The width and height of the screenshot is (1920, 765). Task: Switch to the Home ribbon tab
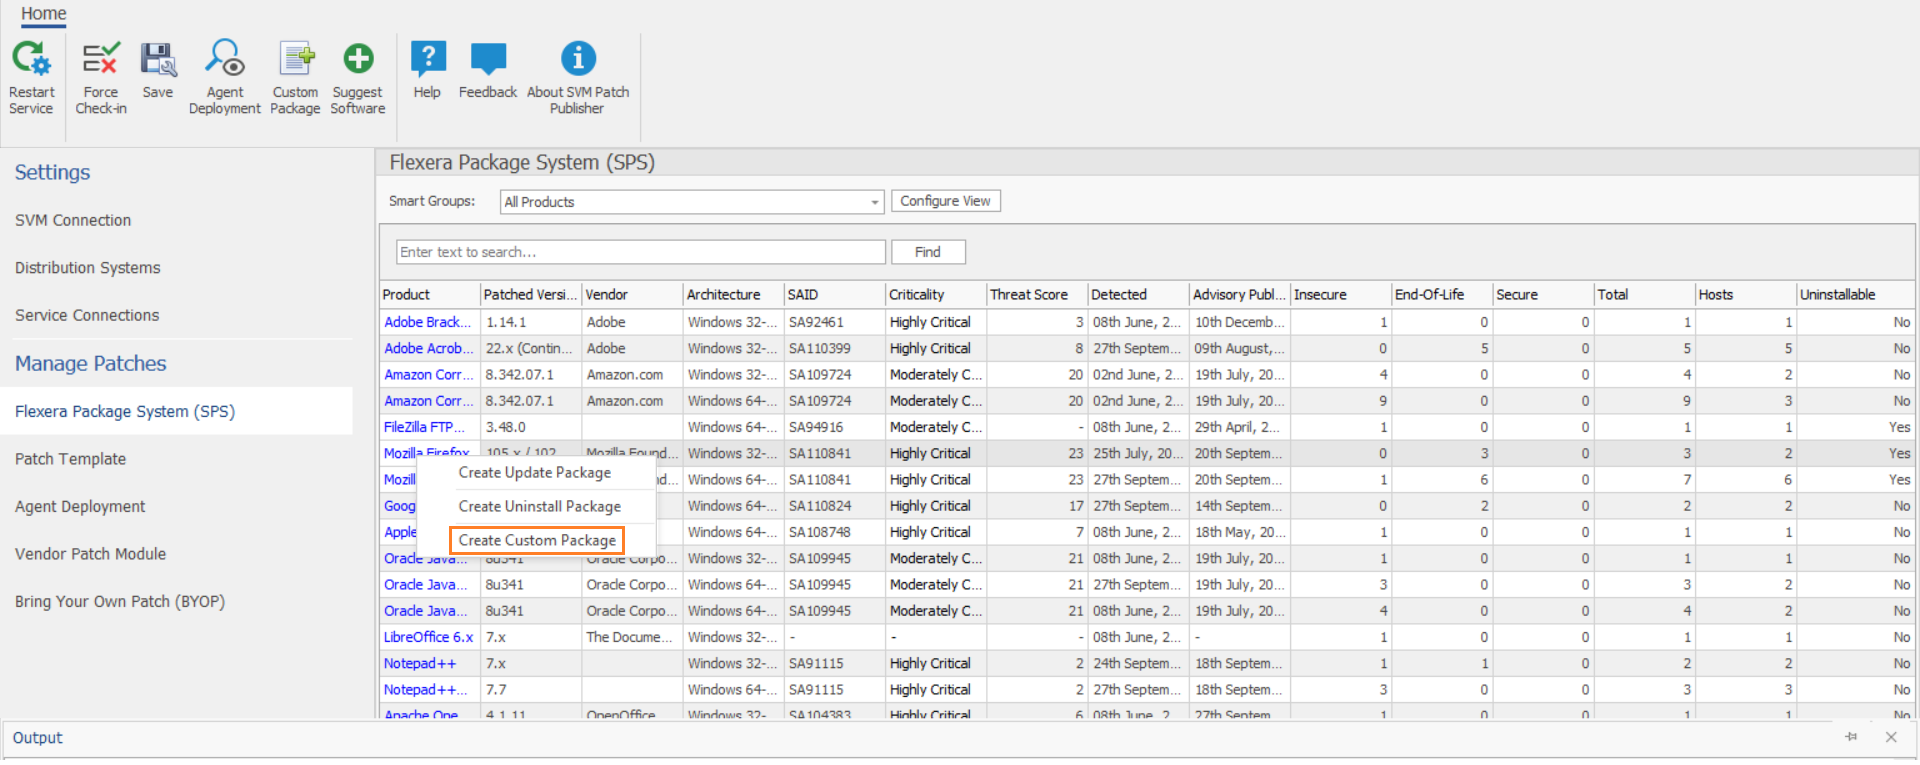pos(44,14)
